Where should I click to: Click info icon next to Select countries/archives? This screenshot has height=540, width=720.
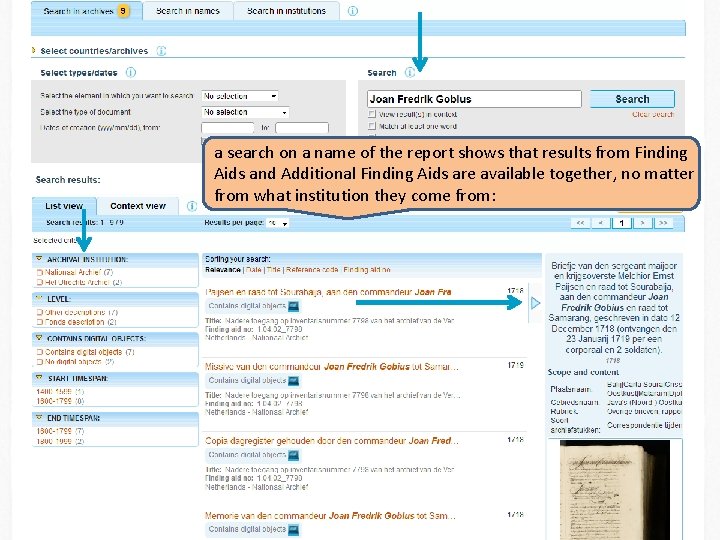click(161, 51)
